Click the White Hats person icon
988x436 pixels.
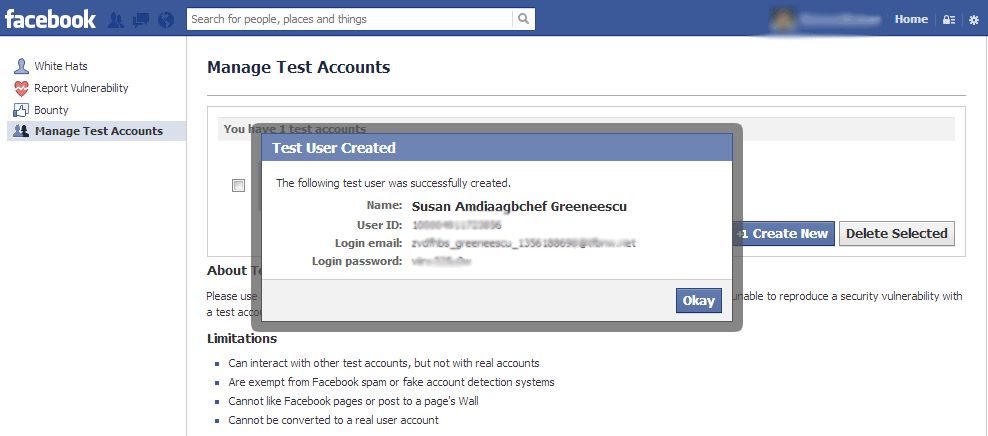[x=21, y=66]
